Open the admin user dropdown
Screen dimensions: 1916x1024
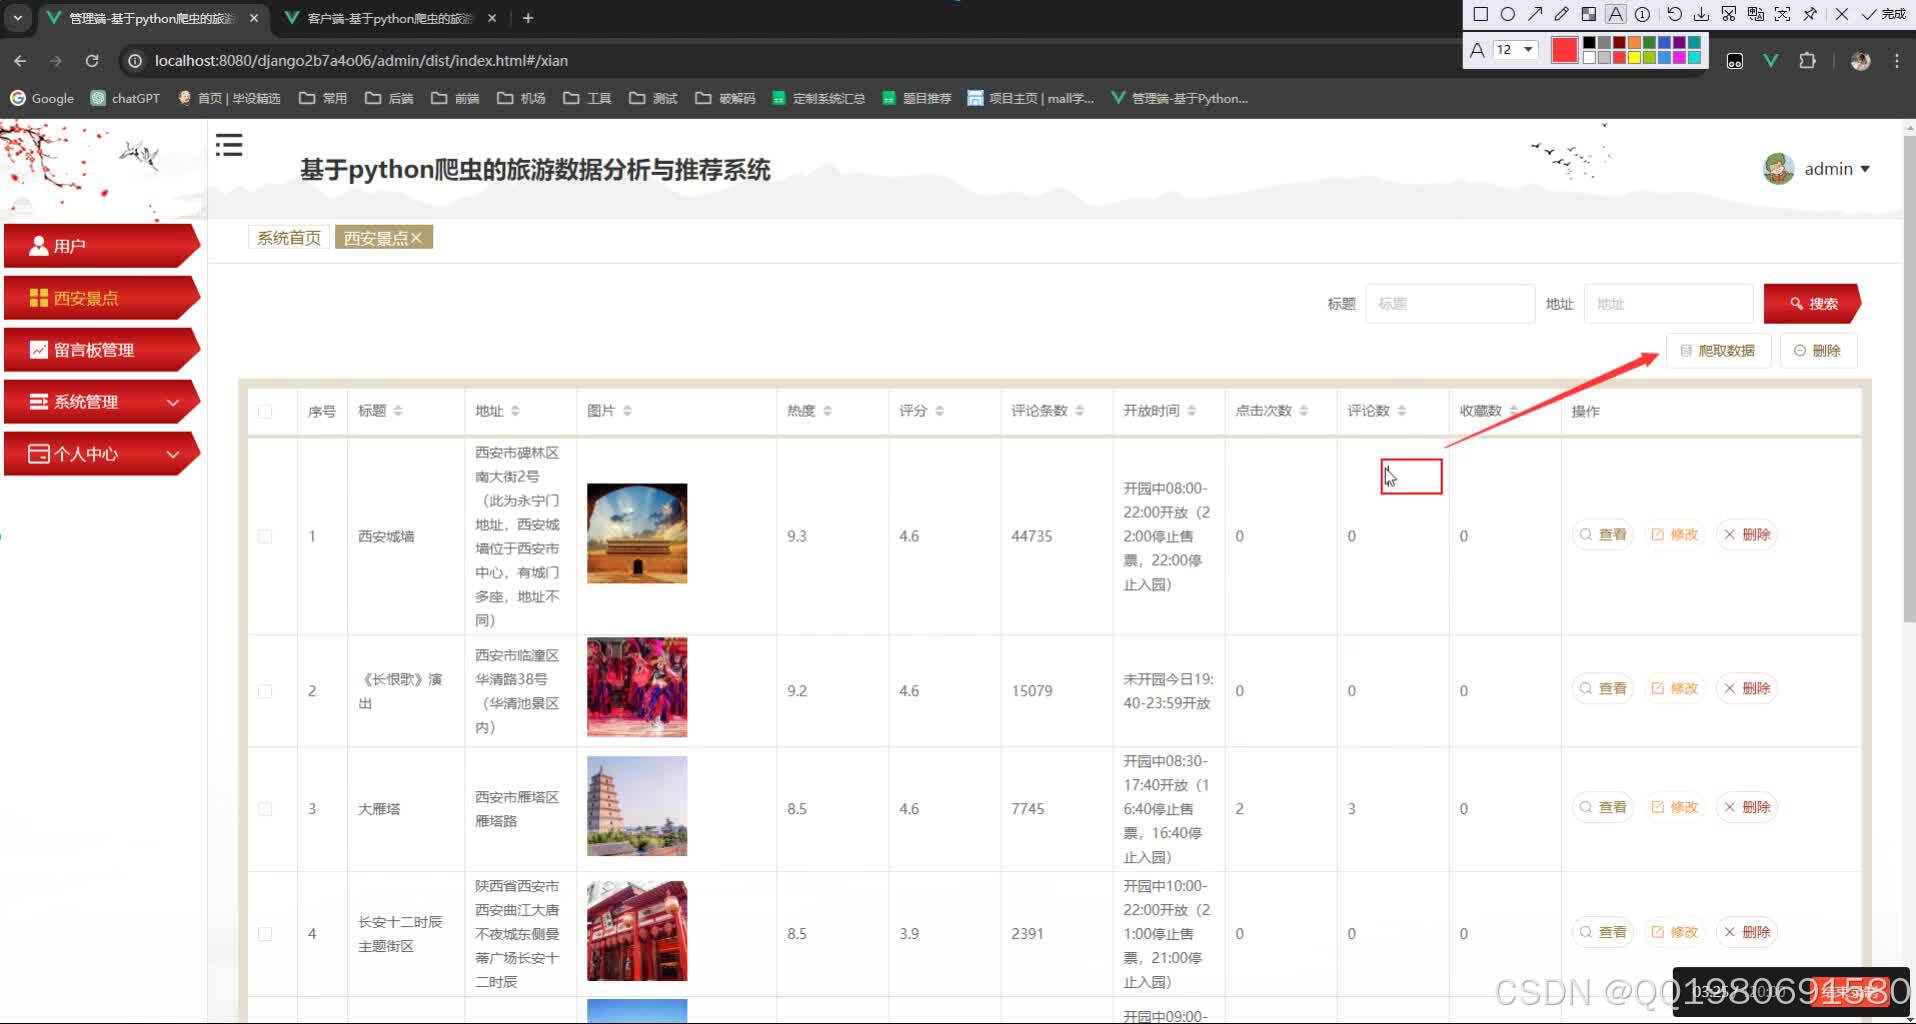1818,169
